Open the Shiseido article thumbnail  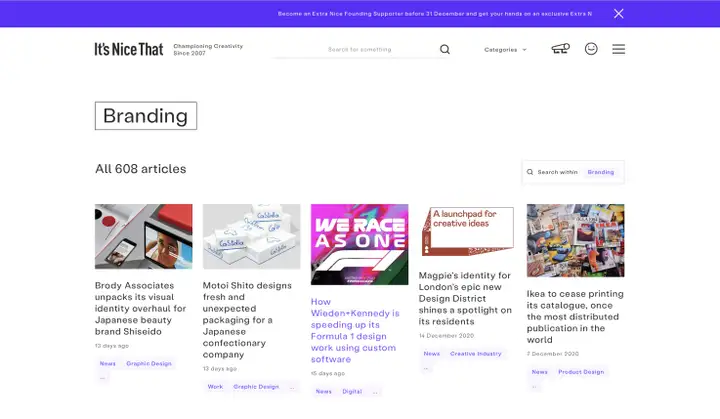[144, 237]
